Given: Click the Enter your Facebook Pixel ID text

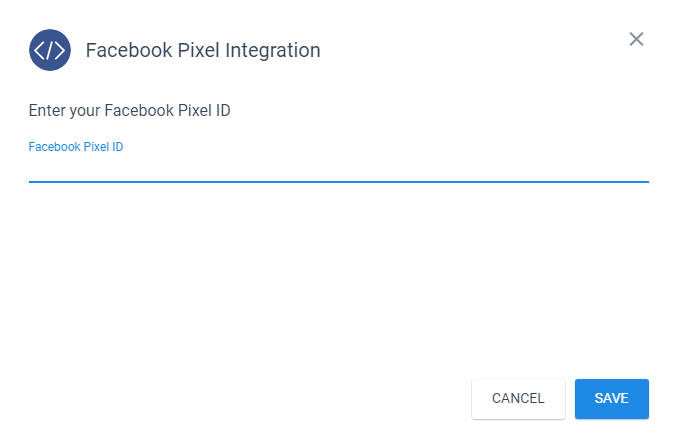Looking at the screenshot, I should (x=129, y=111).
